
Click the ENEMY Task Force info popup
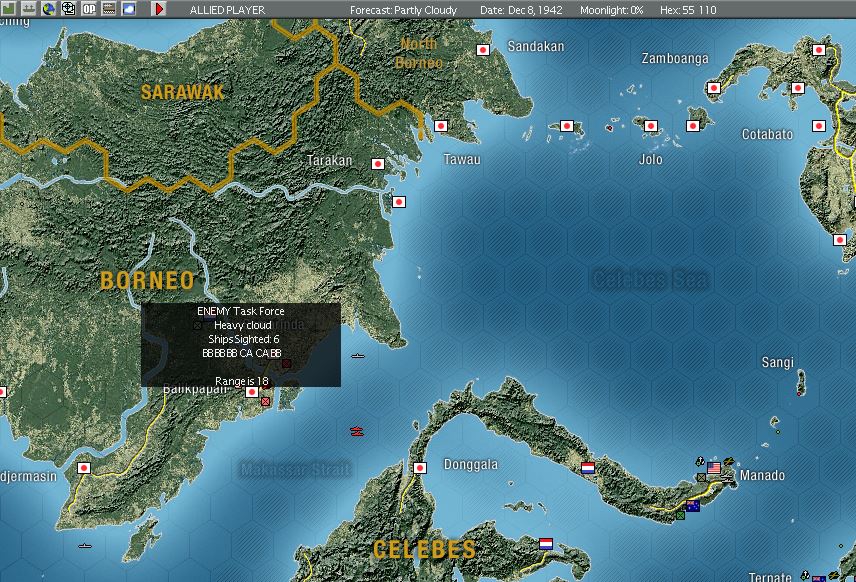point(241,345)
